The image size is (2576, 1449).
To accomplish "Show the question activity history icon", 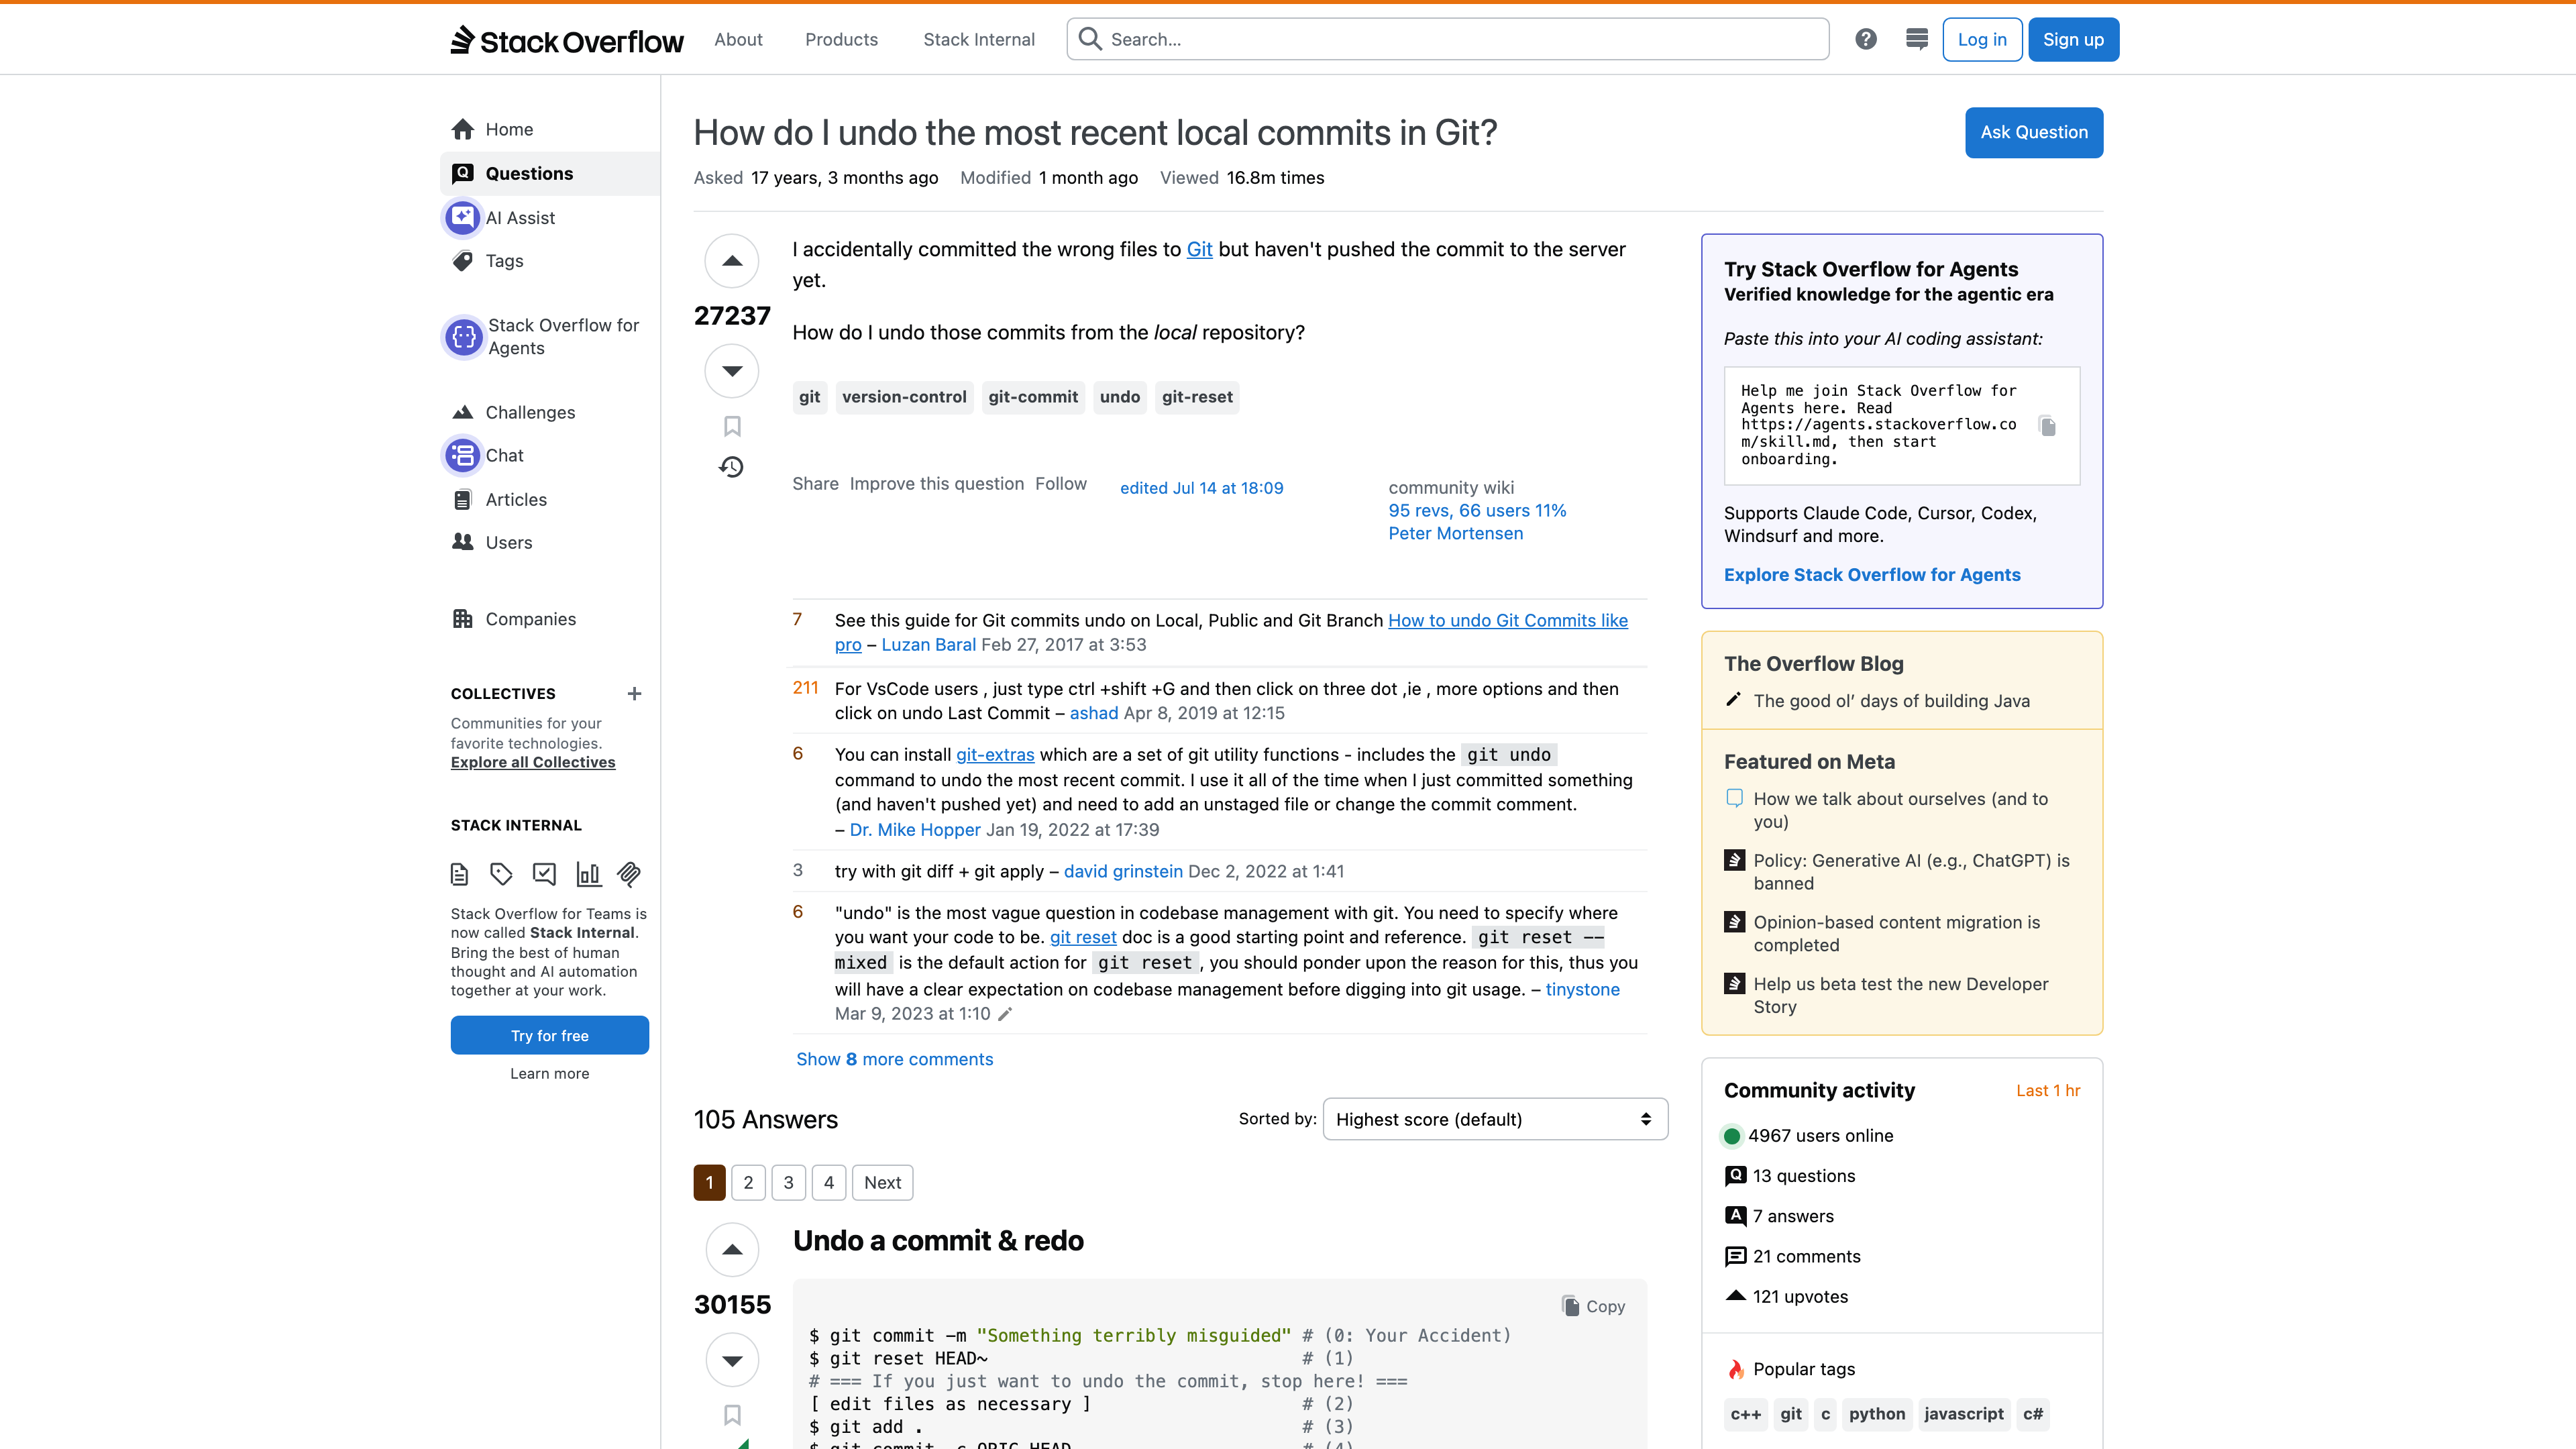I will (731, 467).
